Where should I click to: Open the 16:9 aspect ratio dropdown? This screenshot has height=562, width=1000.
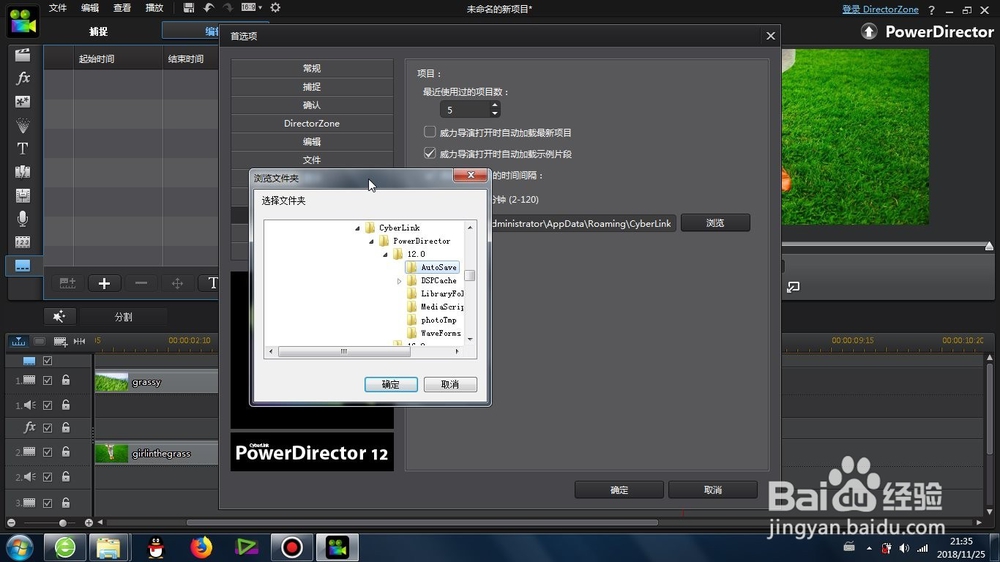click(x=252, y=8)
